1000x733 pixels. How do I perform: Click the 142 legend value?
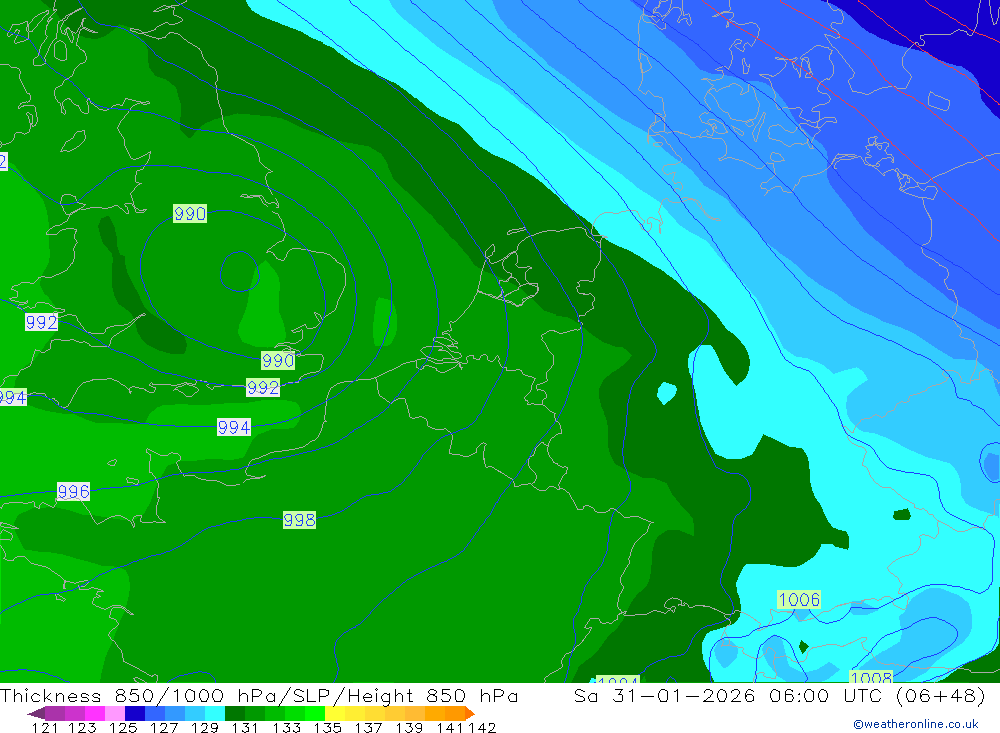pos(482,728)
